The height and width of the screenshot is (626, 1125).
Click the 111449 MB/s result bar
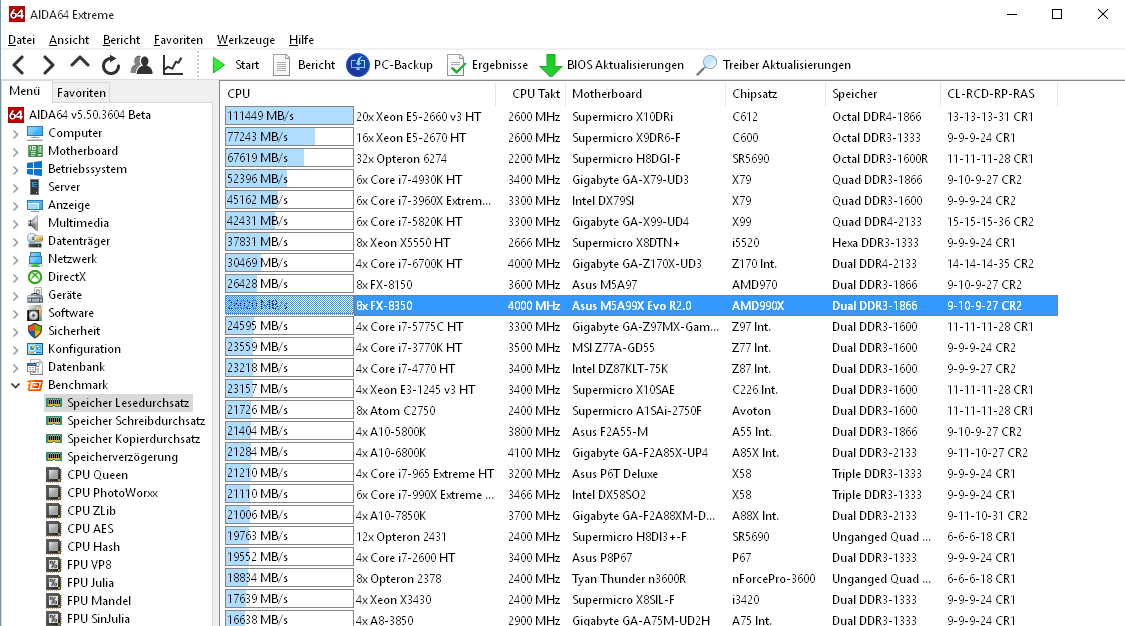[x=289, y=116]
